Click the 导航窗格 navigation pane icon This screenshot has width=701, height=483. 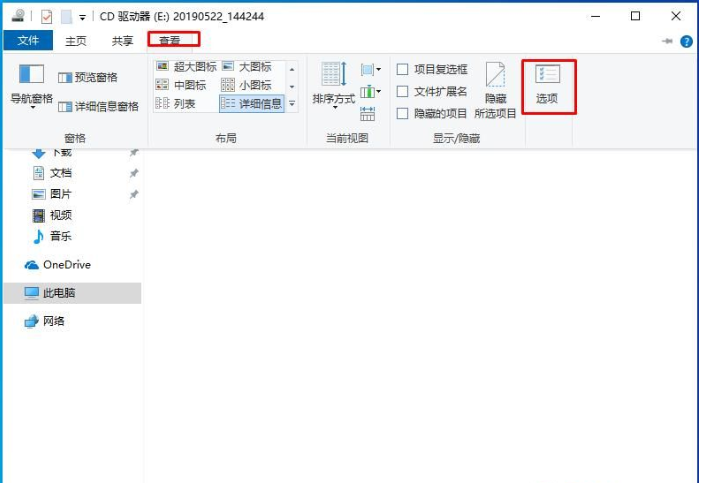point(32,77)
